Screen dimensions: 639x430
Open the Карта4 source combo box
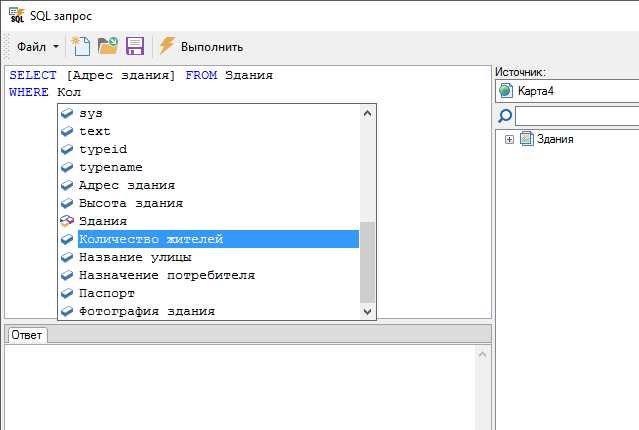point(570,92)
